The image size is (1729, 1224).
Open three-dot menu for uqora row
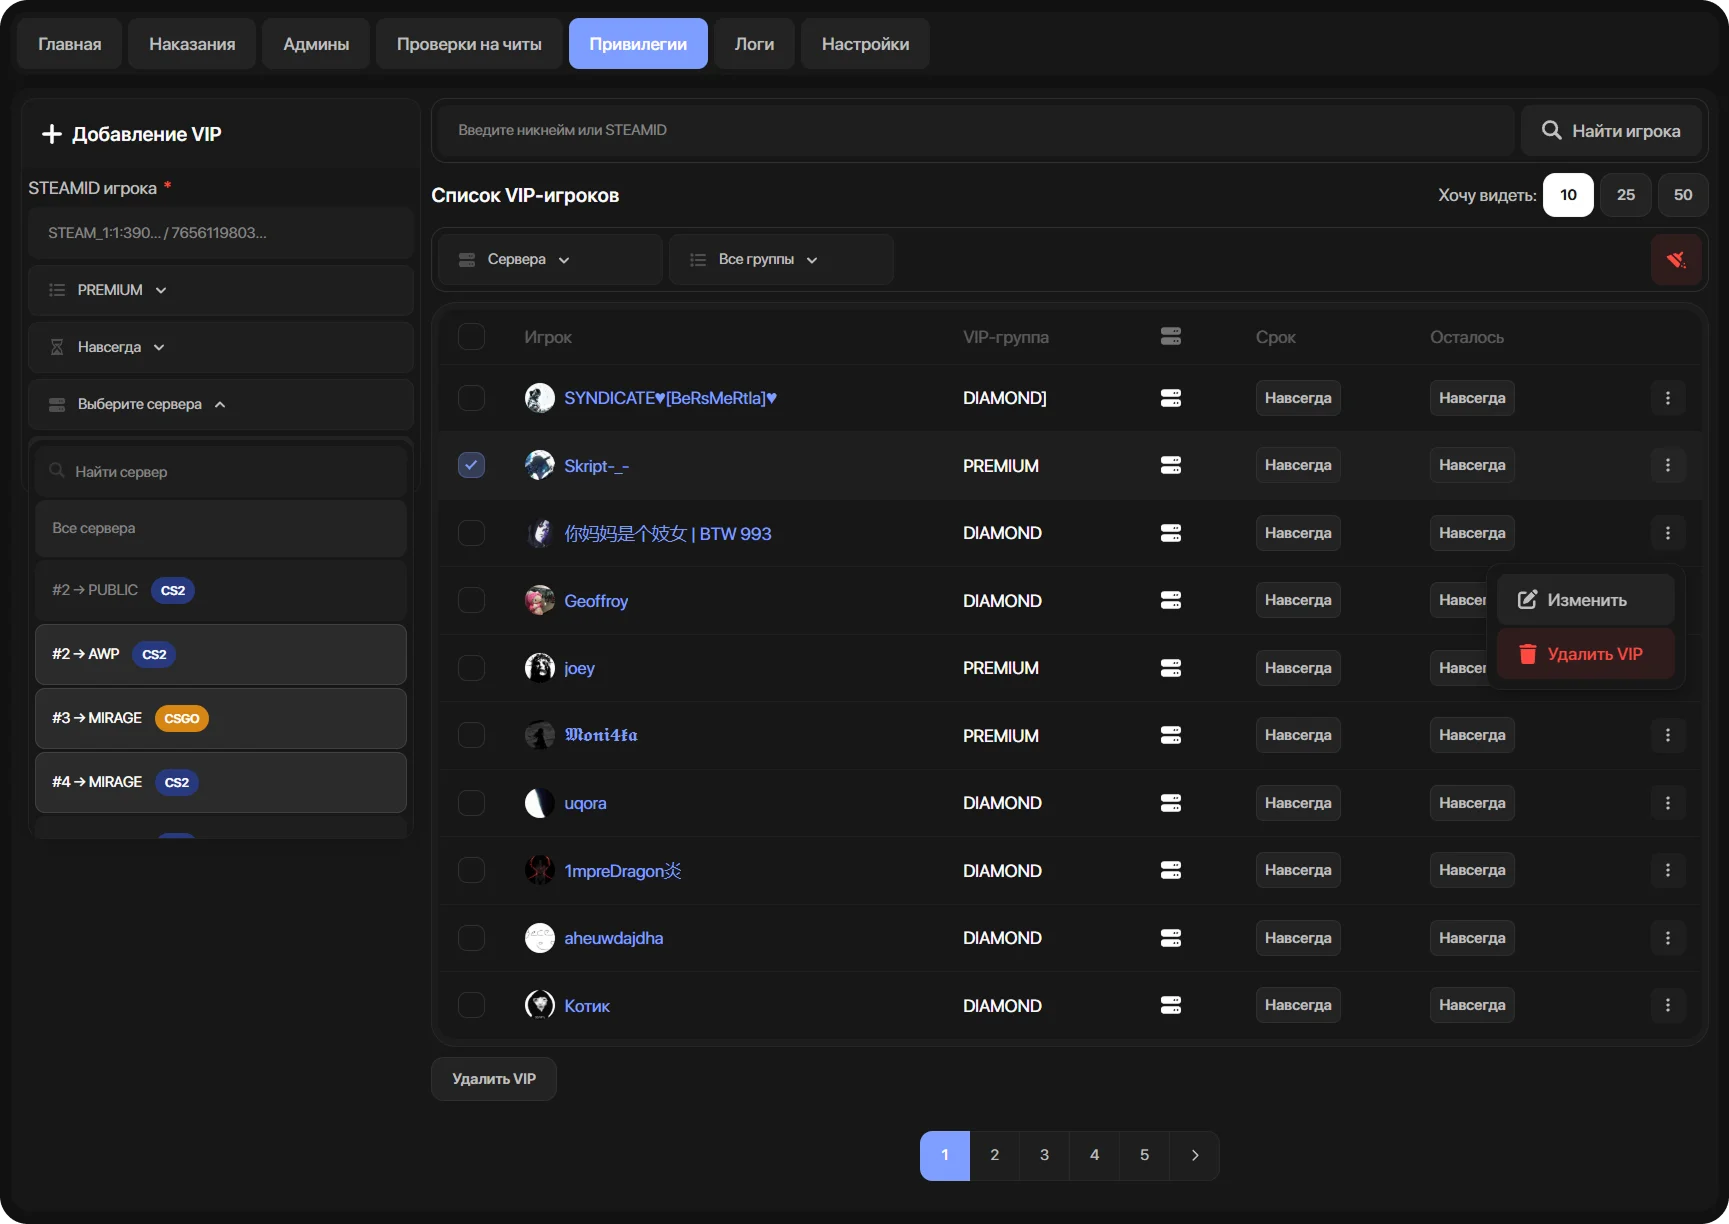point(1667,803)
